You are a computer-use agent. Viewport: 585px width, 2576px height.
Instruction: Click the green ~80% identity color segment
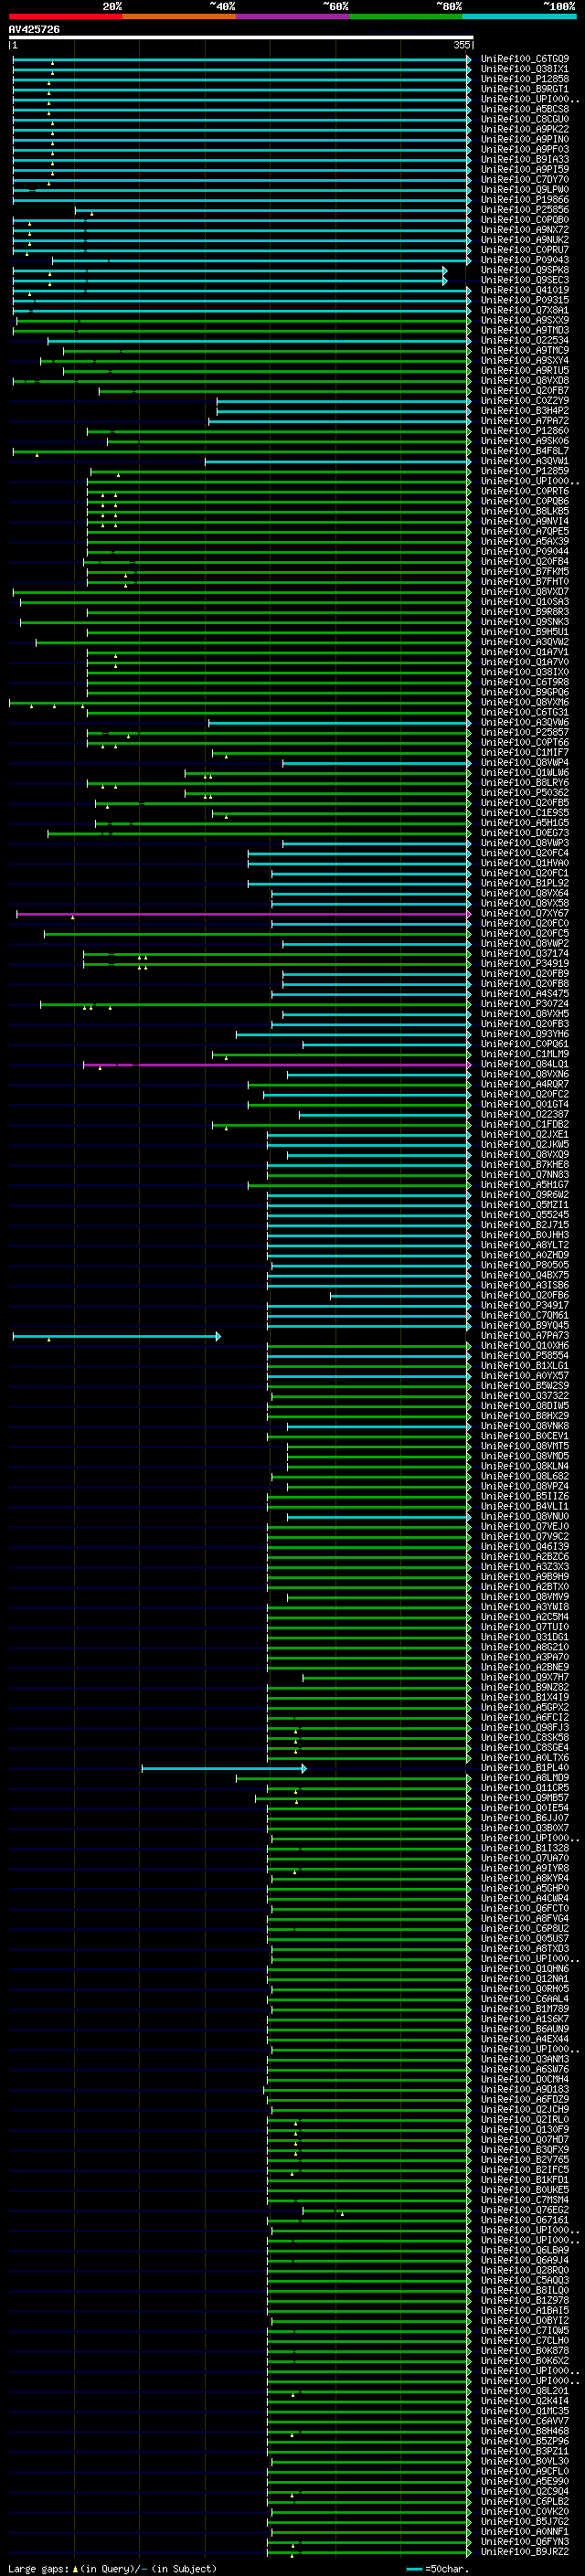(406, 16)
